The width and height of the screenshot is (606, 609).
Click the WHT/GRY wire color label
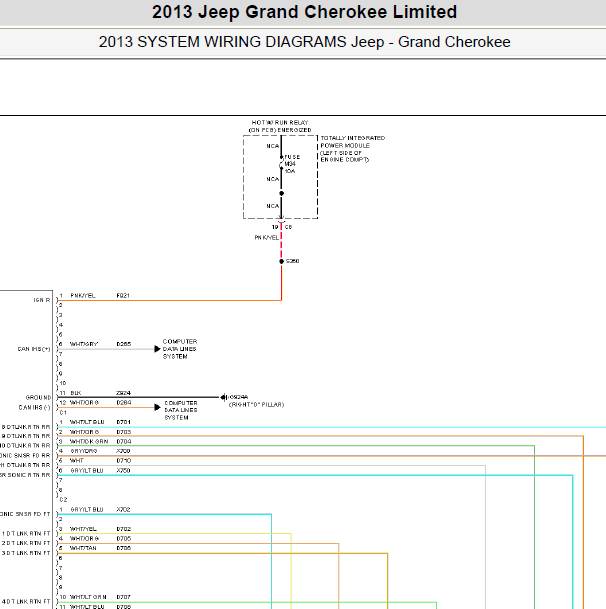(x=84, y=344)
